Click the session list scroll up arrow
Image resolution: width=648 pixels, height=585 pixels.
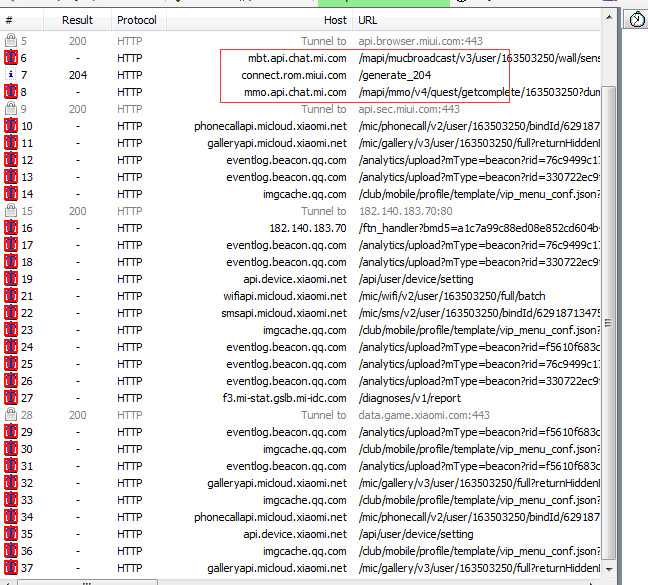[x=609, y=18]
